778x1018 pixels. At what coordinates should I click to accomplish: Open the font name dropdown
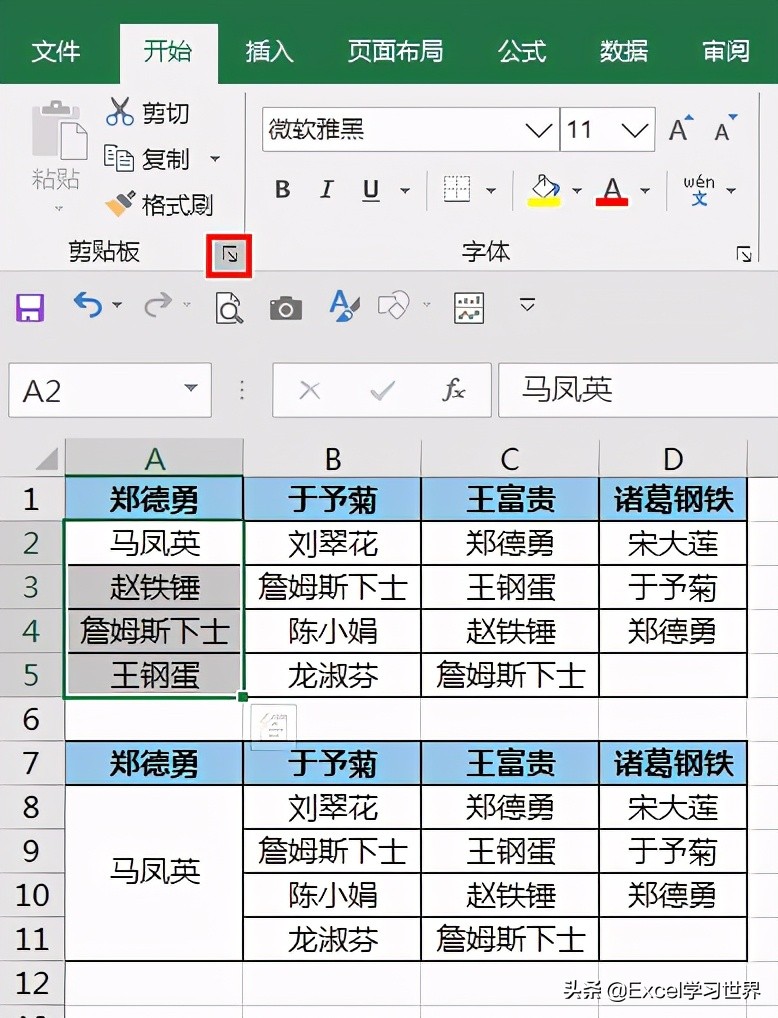(x=539, y=130)
